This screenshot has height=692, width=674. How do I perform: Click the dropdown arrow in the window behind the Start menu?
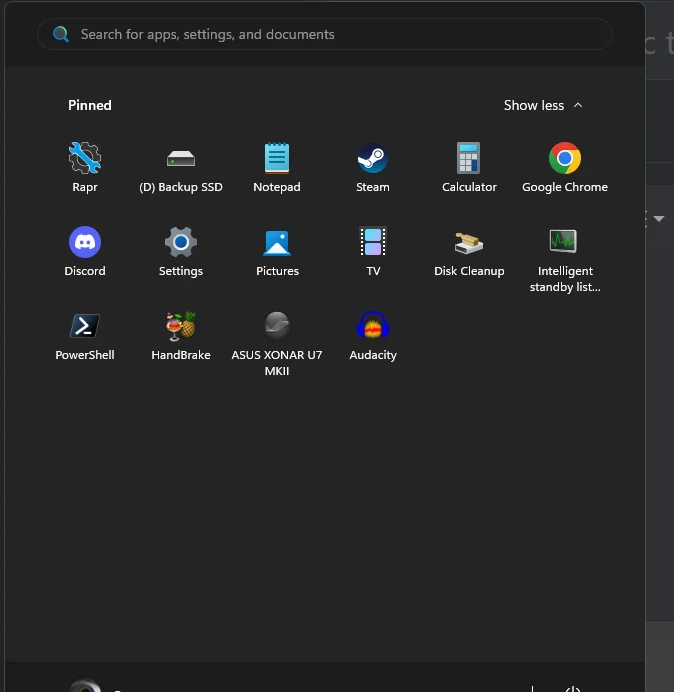click(659, 218)
